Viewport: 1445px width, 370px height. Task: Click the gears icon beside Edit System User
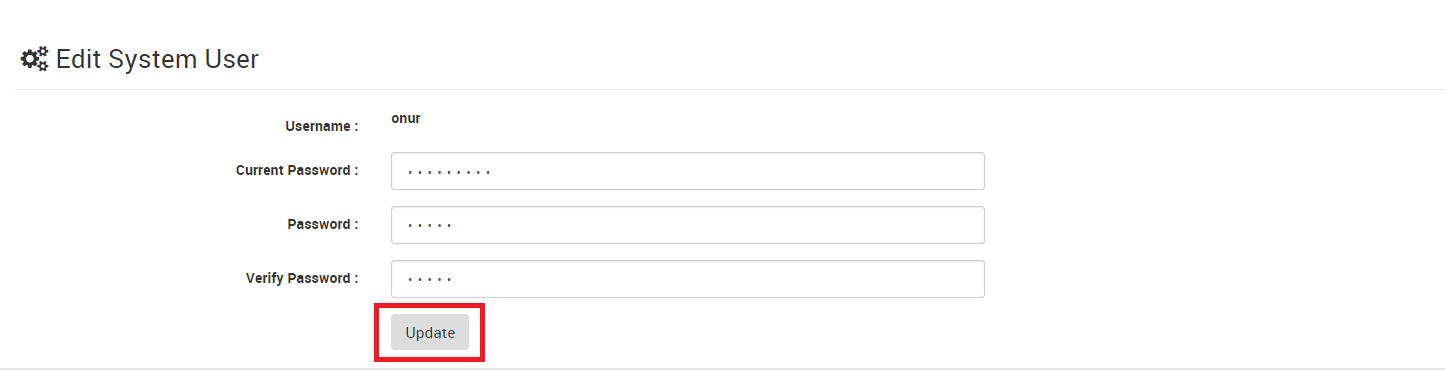(x=34, y=60)
